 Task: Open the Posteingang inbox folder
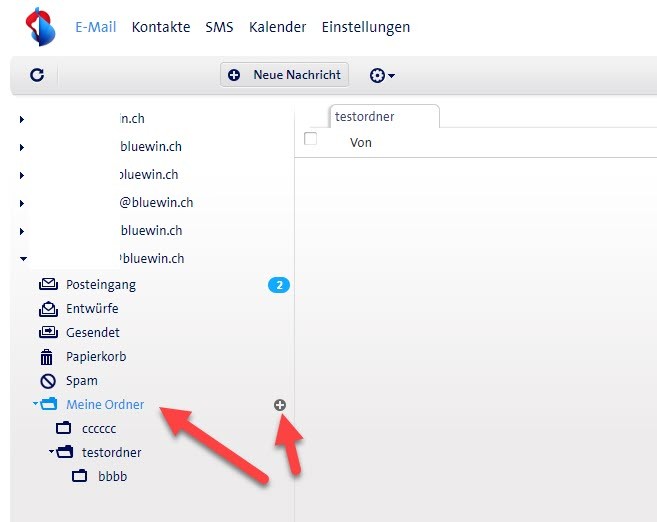(x=100, y=285)
